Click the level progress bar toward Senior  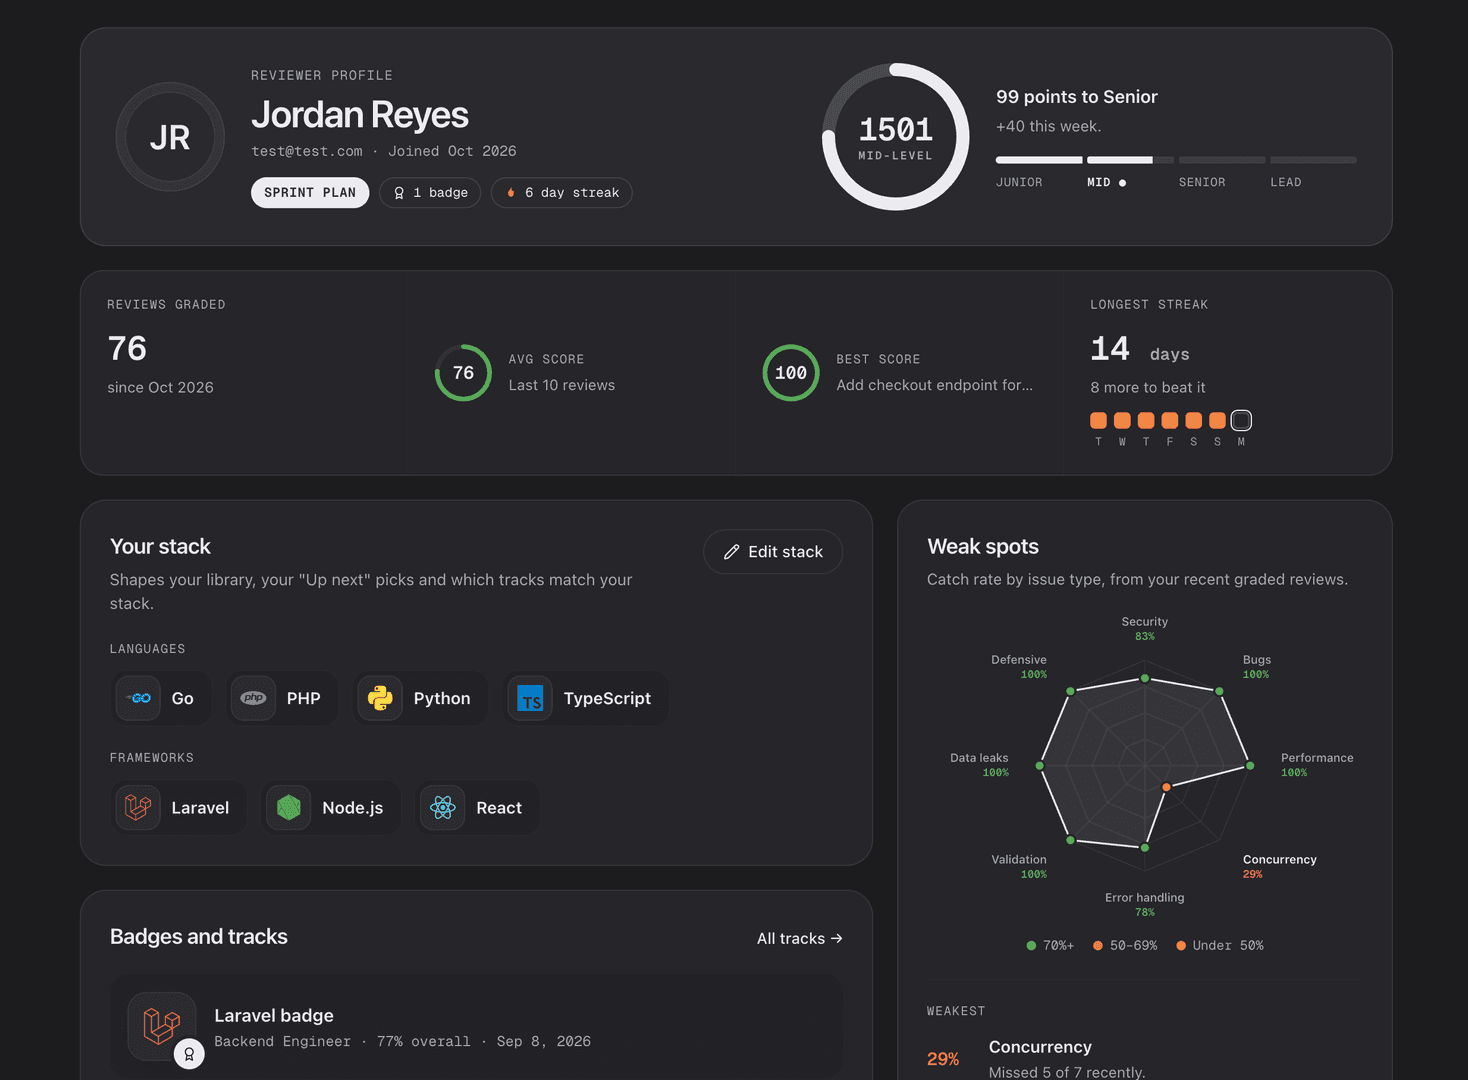click(1176, 160)
